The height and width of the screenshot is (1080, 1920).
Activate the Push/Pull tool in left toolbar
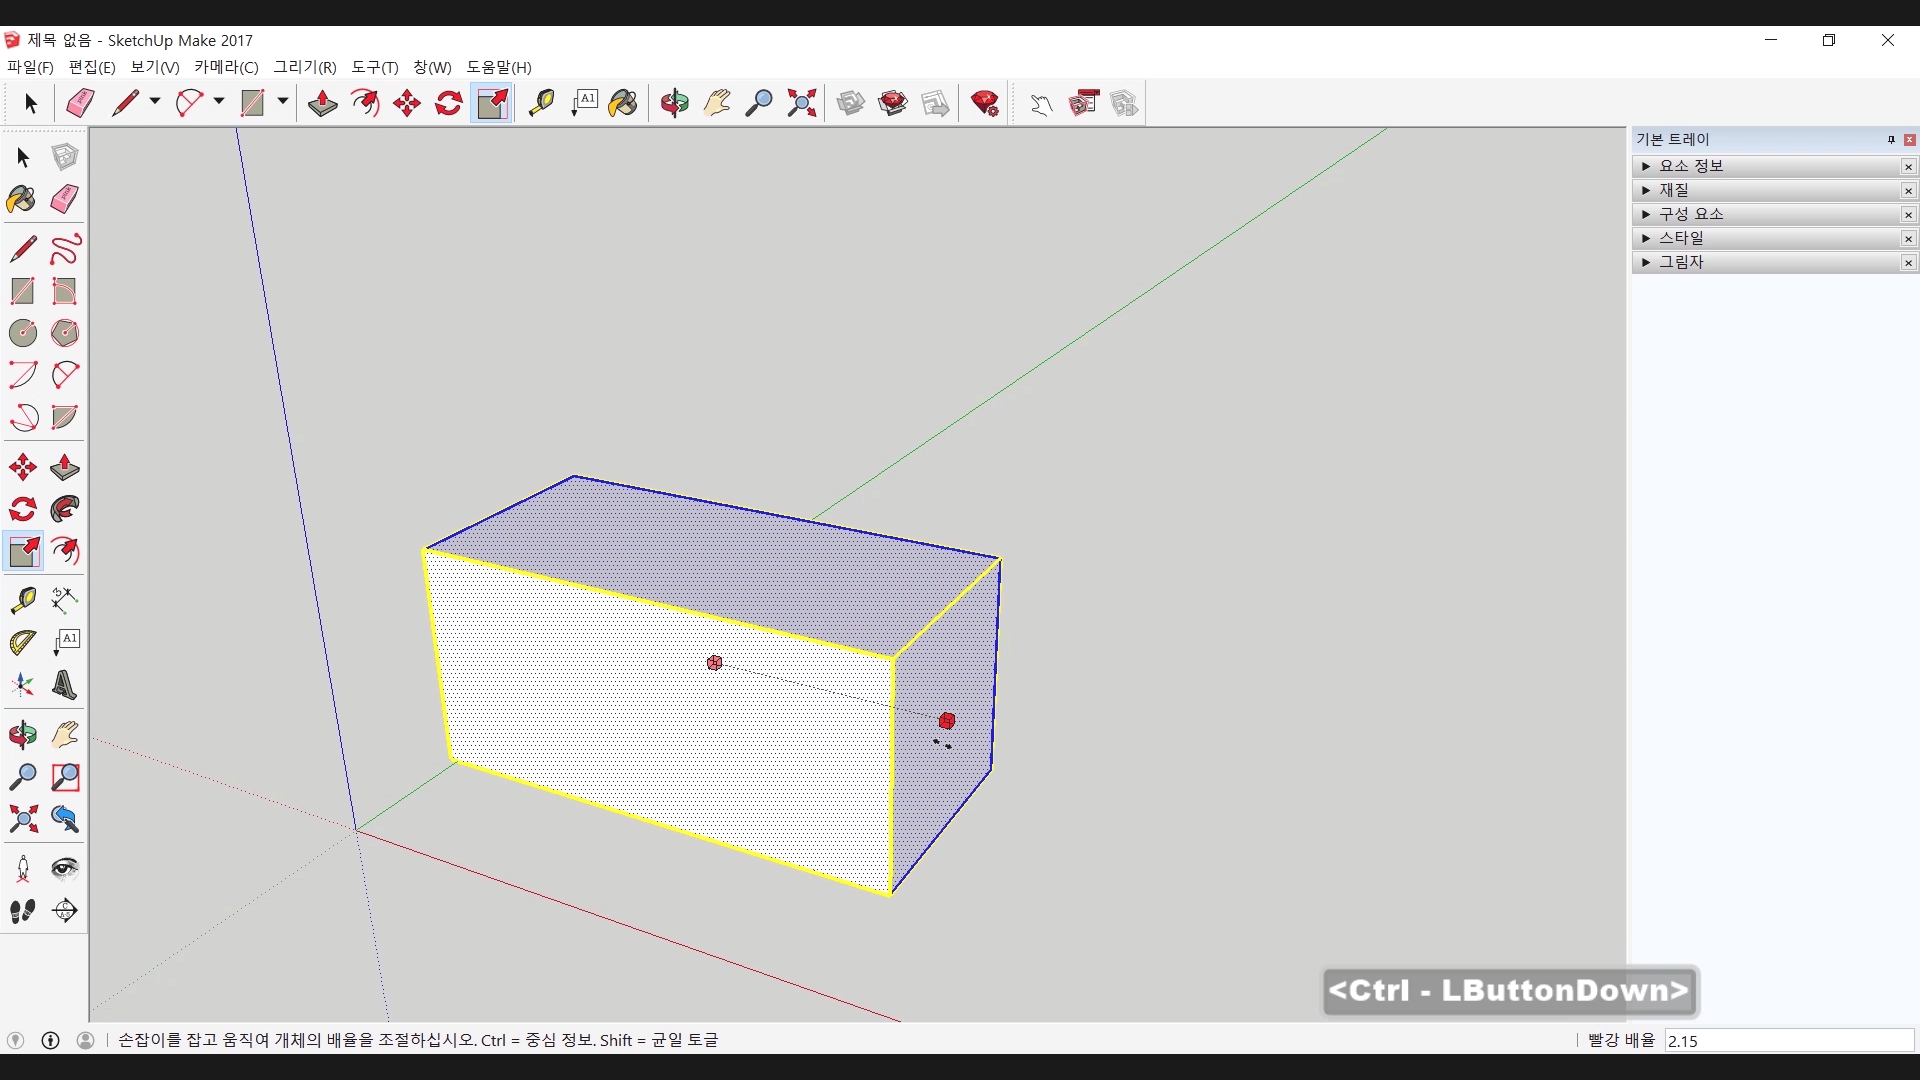(65, 467)
